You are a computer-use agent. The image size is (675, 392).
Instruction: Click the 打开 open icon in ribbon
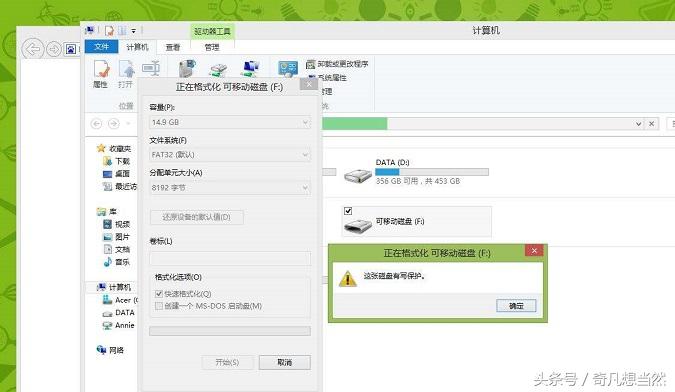tap(126, 74)
